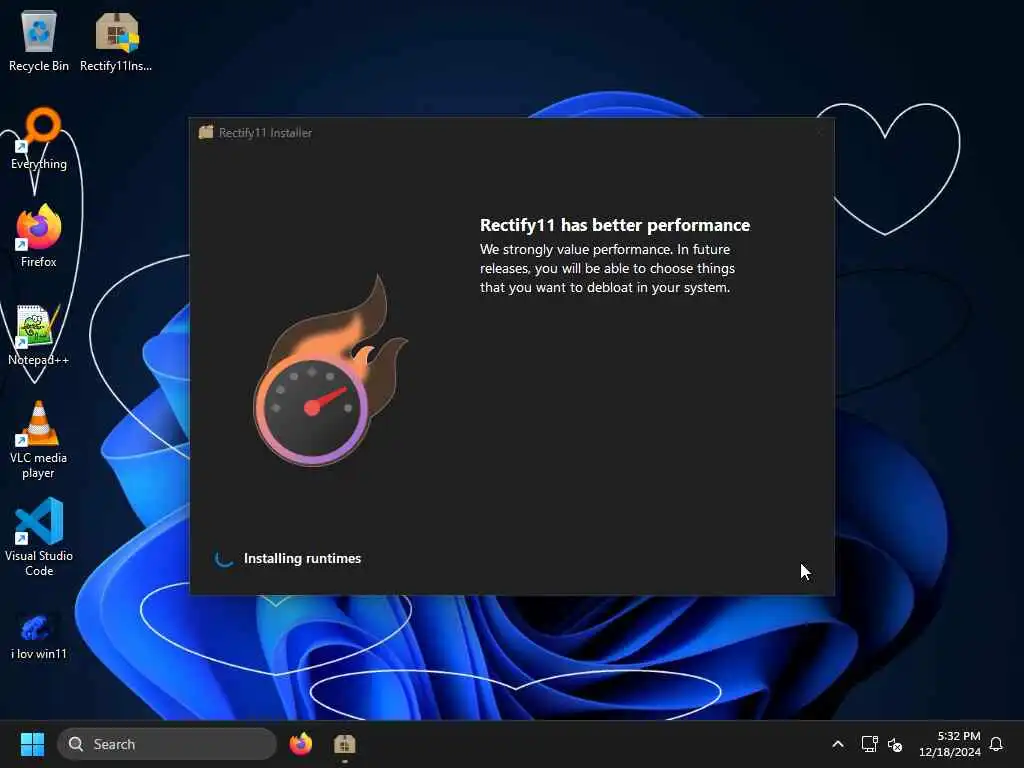The image size is (1024, 768).
Task: Open Firefox from the taskbar
Action: 301,744
